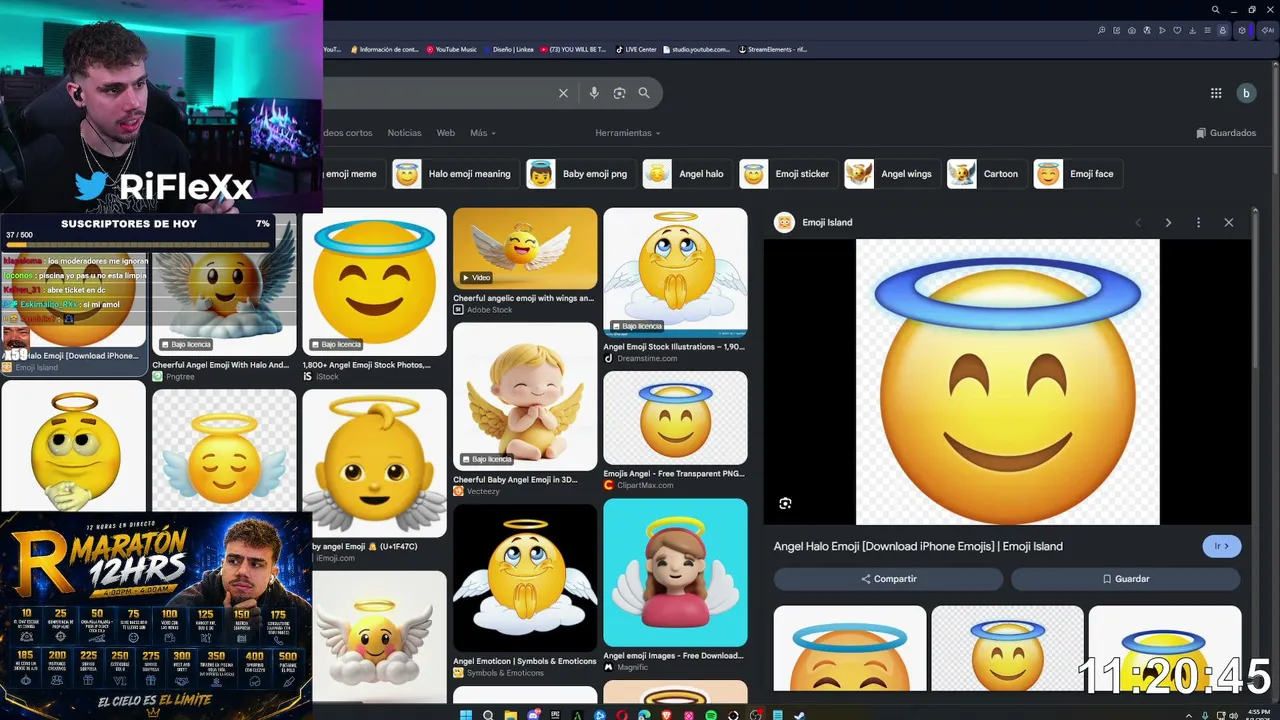This screenshot has width=1280, height=720.
Task: Open the StreamElements bookmark
Action: (x=772, y=49)
